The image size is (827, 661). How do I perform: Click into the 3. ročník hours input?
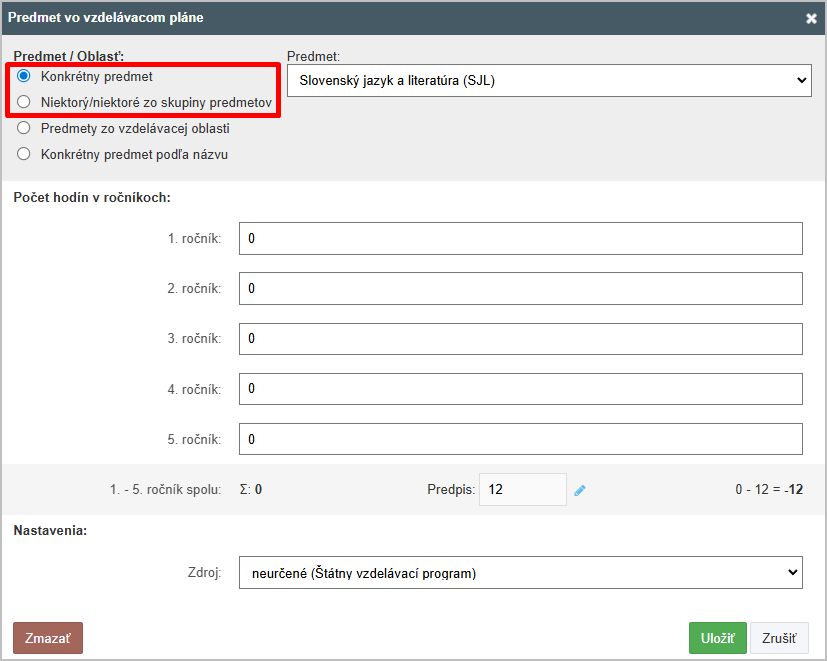[x=521, y=339]
